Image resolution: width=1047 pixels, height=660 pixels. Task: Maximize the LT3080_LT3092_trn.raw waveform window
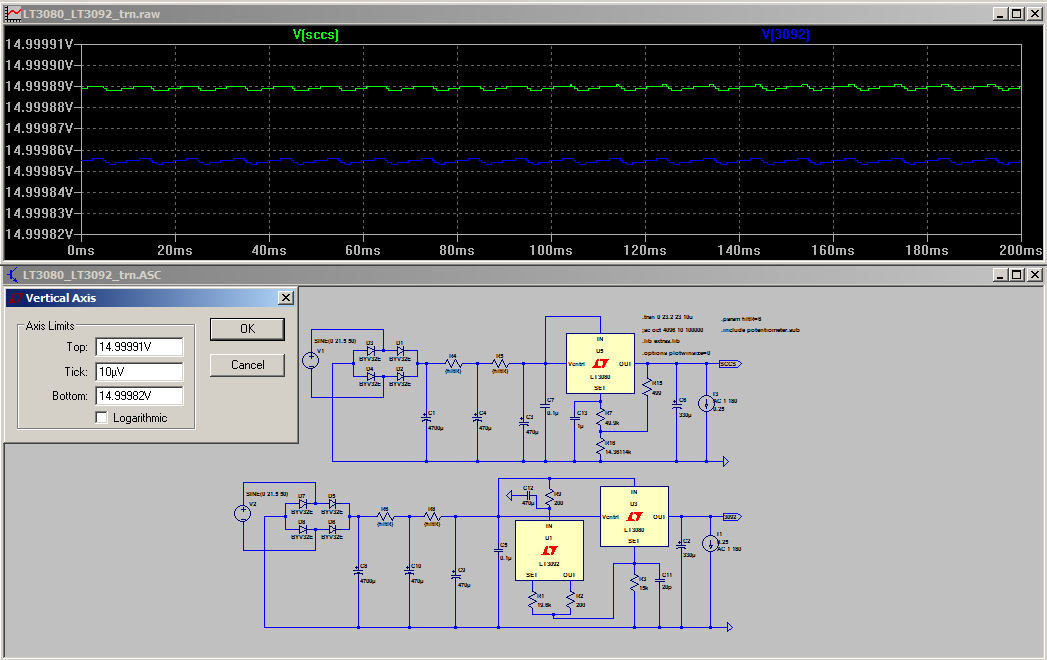1016,13
